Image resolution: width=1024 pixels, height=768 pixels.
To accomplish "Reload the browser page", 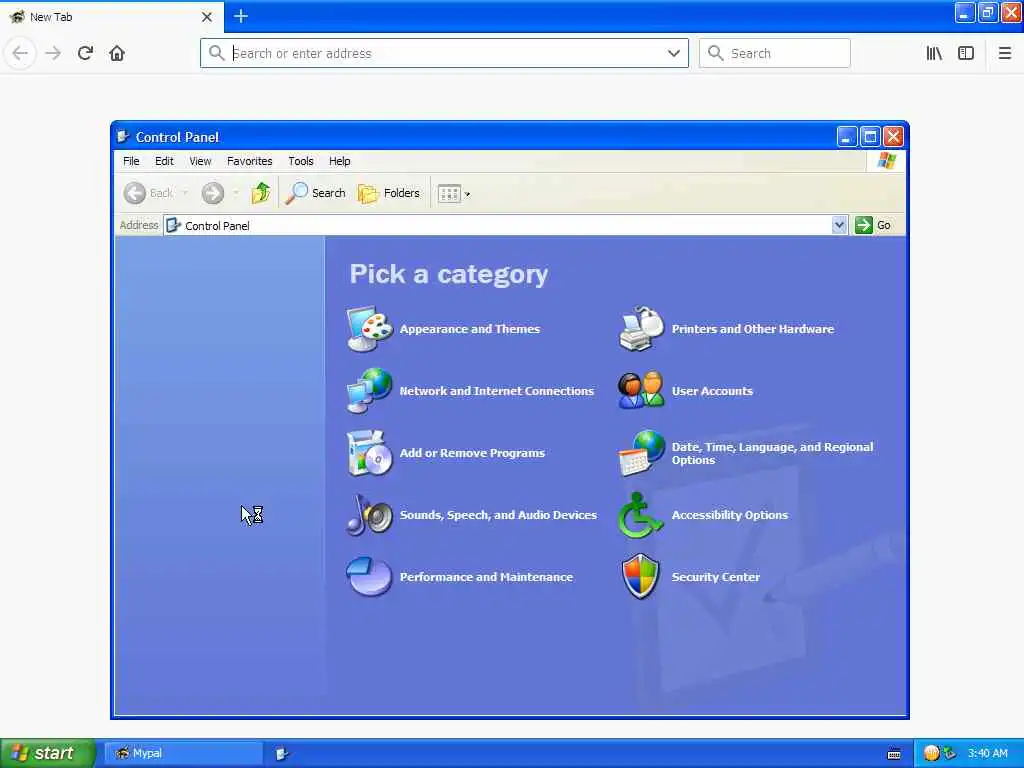I will coord(85,53).
